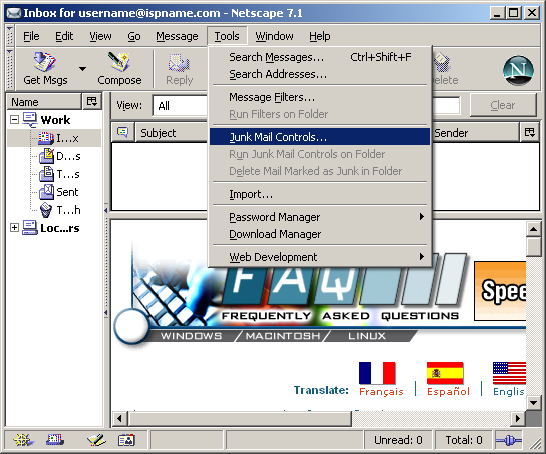Open the Go menu
546x454 pixels.
134,36
